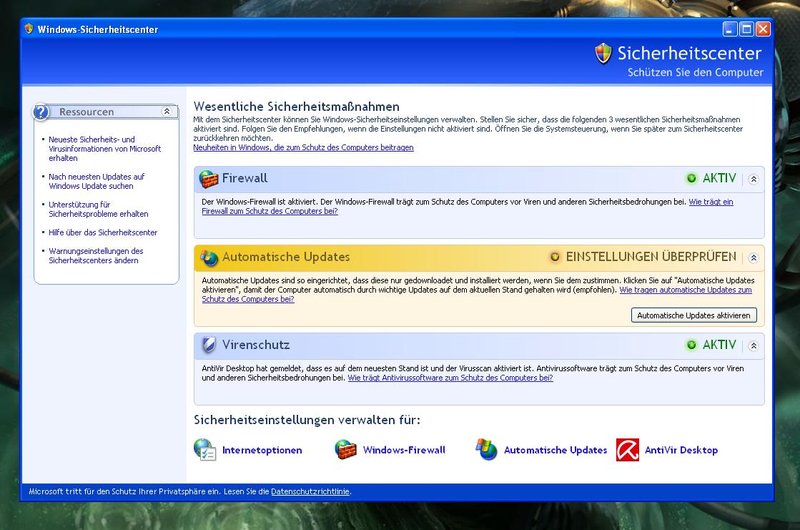Click AKTIV text in Virenschutz header
The height and width of the screenshot is (530, 800).
coord(719,345)
